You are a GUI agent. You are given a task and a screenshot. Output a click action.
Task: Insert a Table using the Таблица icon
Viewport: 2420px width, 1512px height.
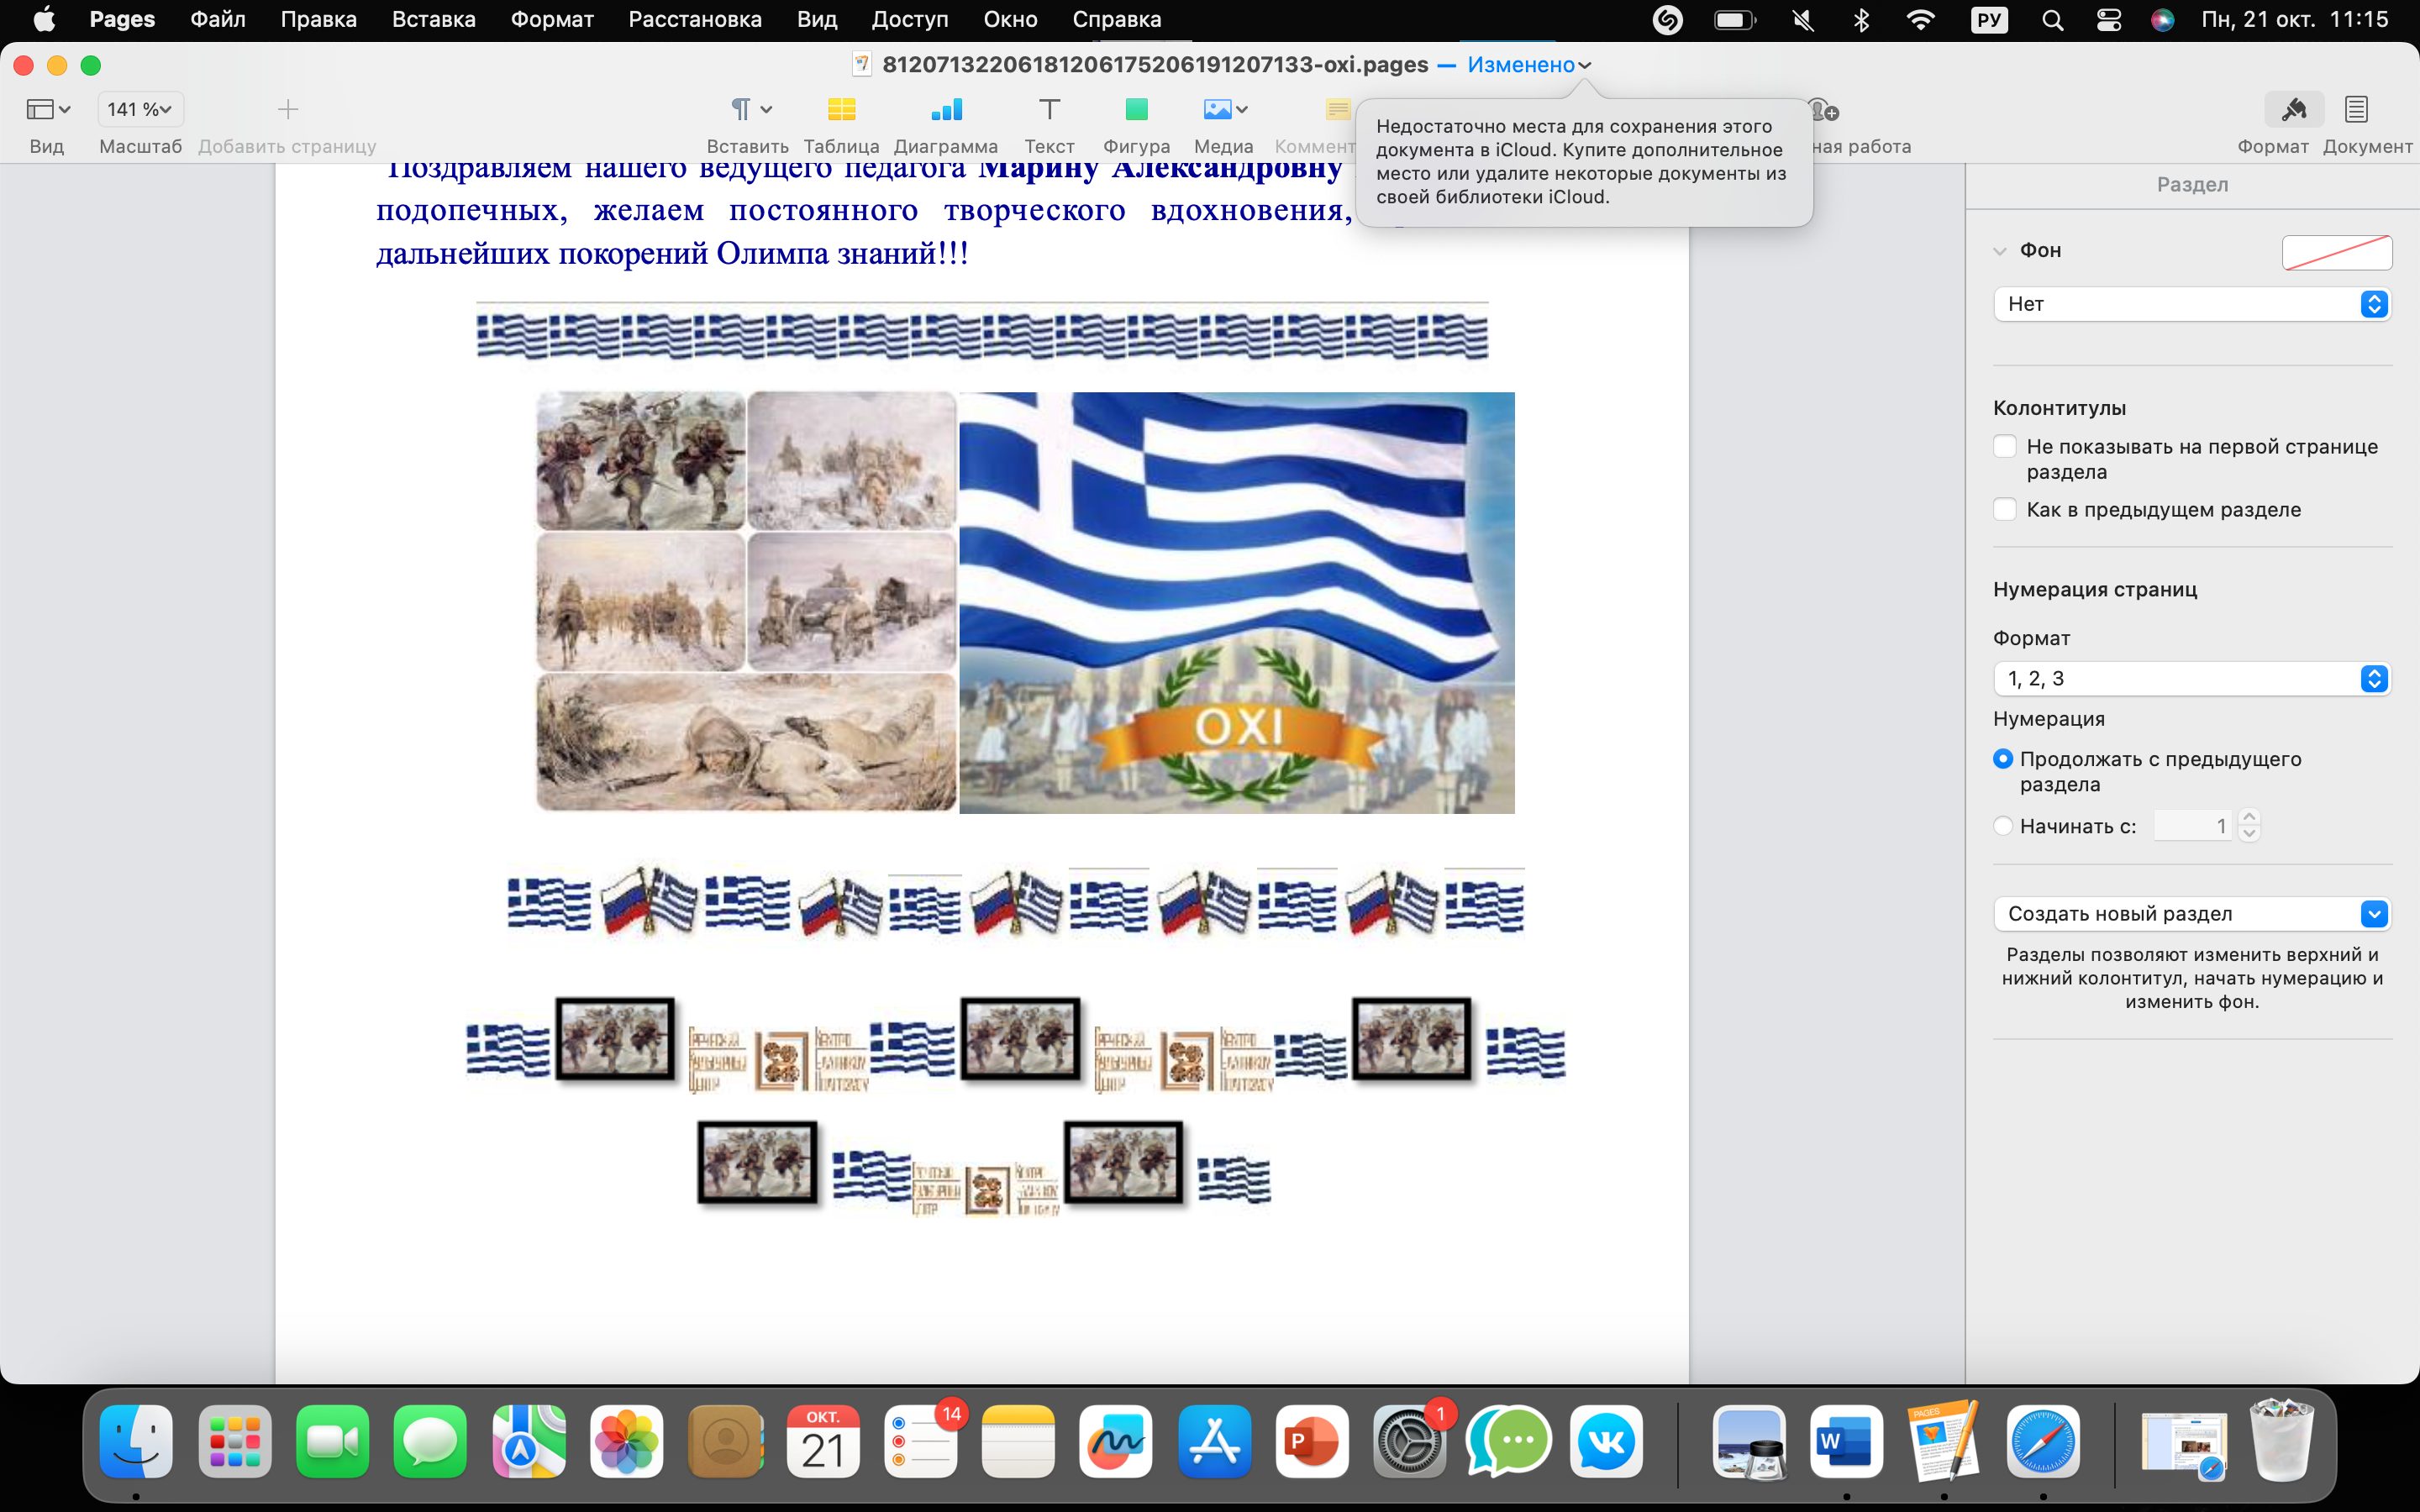click(841, 109)
